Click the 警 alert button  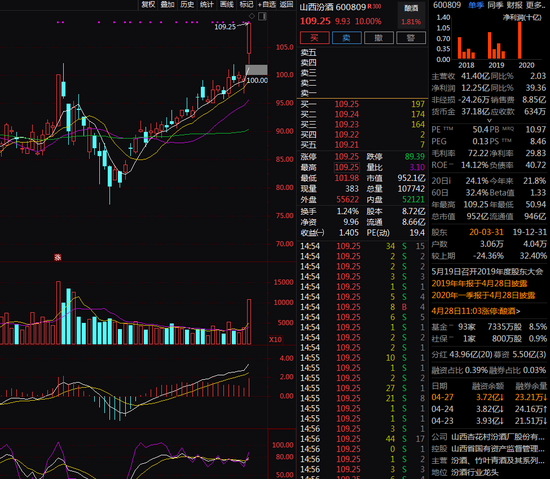tap(411, 38)
